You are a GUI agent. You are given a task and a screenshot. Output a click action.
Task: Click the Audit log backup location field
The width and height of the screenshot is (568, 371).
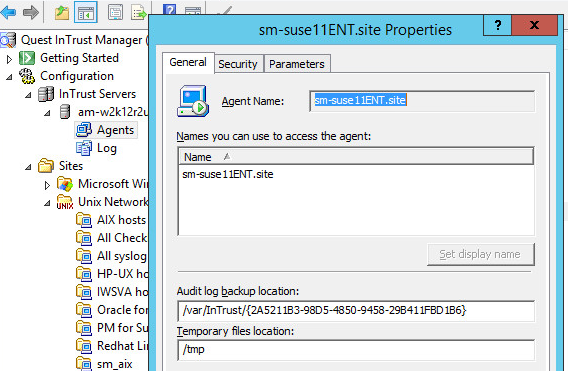coord(356,310)
